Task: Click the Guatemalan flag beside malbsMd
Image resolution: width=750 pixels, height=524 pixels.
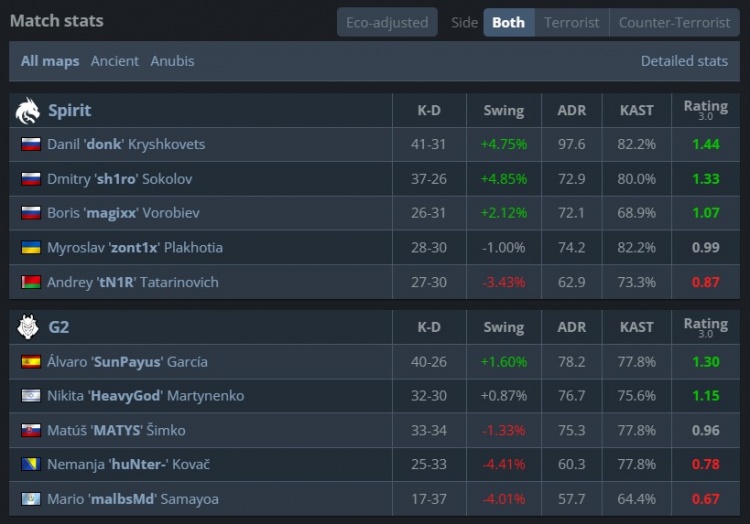Action: pos(30,499)
